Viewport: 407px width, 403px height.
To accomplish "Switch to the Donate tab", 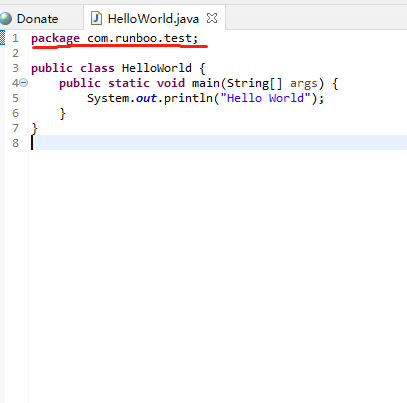I will pos(37,19).
